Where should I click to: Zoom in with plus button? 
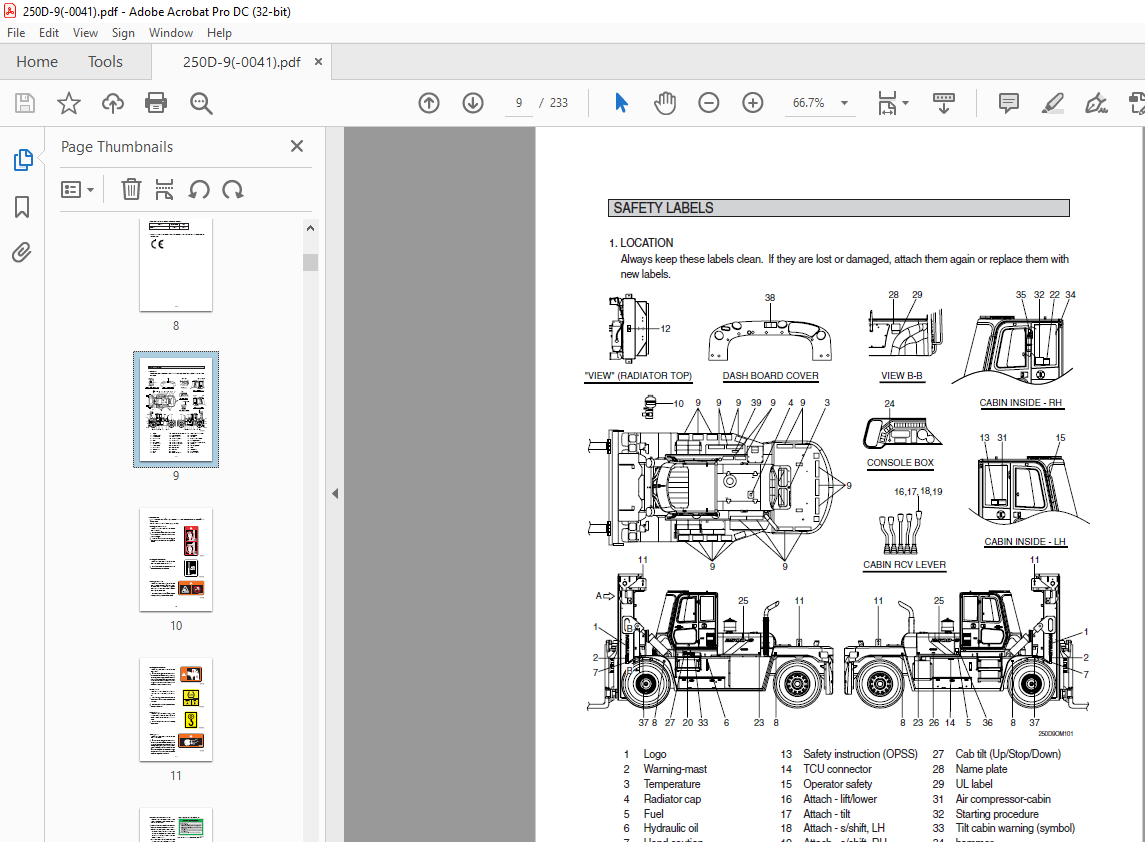click(x=752, y=103)
